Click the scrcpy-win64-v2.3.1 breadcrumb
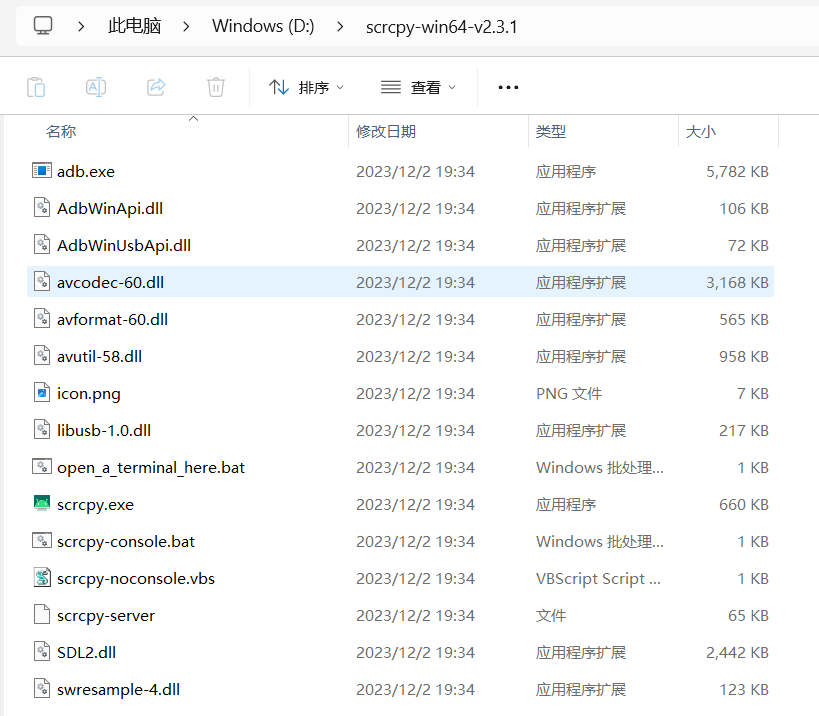Screen dimensions: 819x716 (x=441, y=27)
